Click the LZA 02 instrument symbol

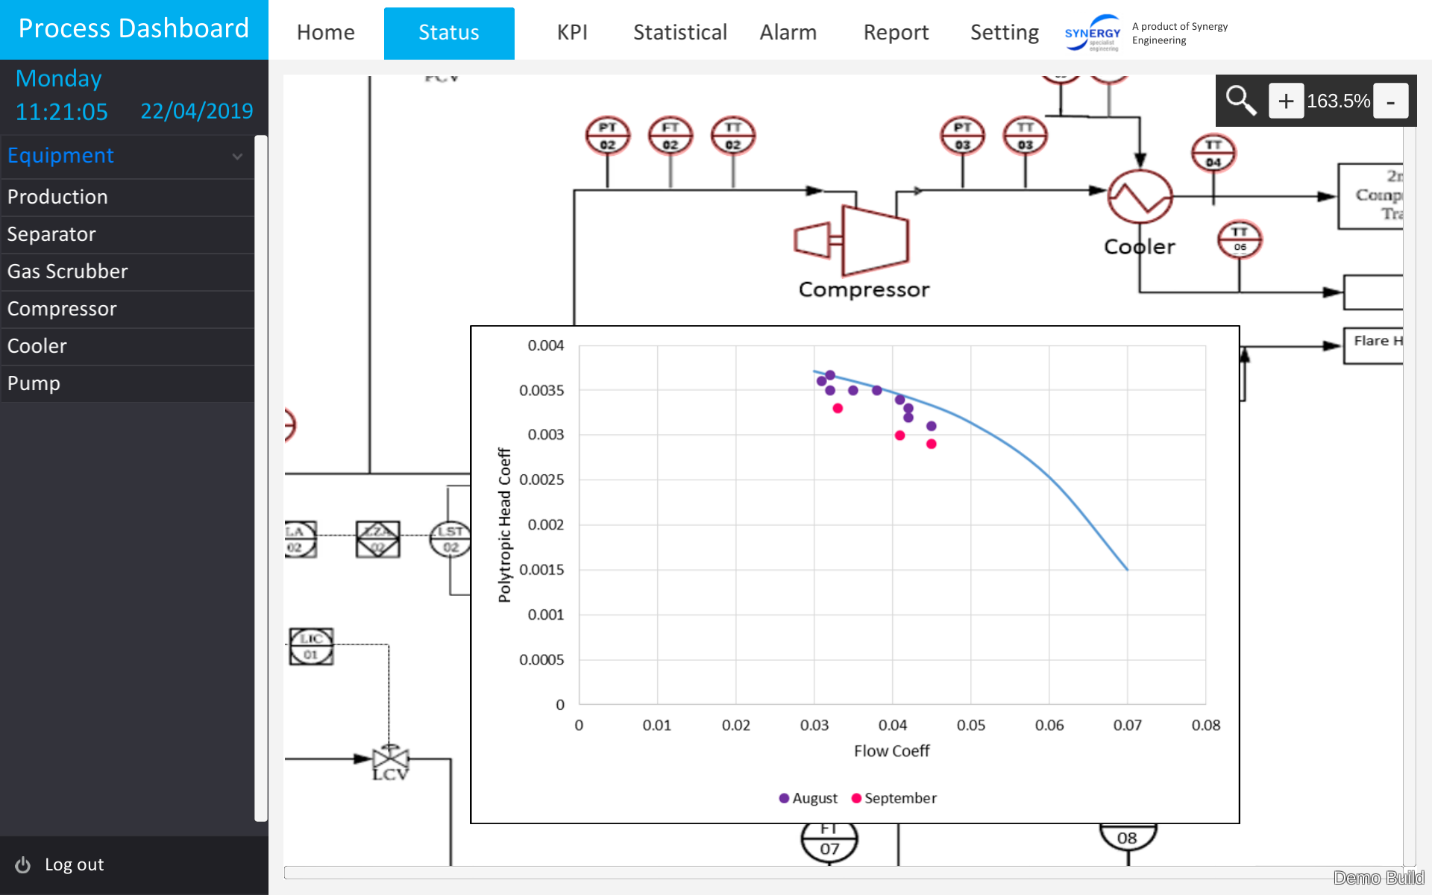pos(378,539)
